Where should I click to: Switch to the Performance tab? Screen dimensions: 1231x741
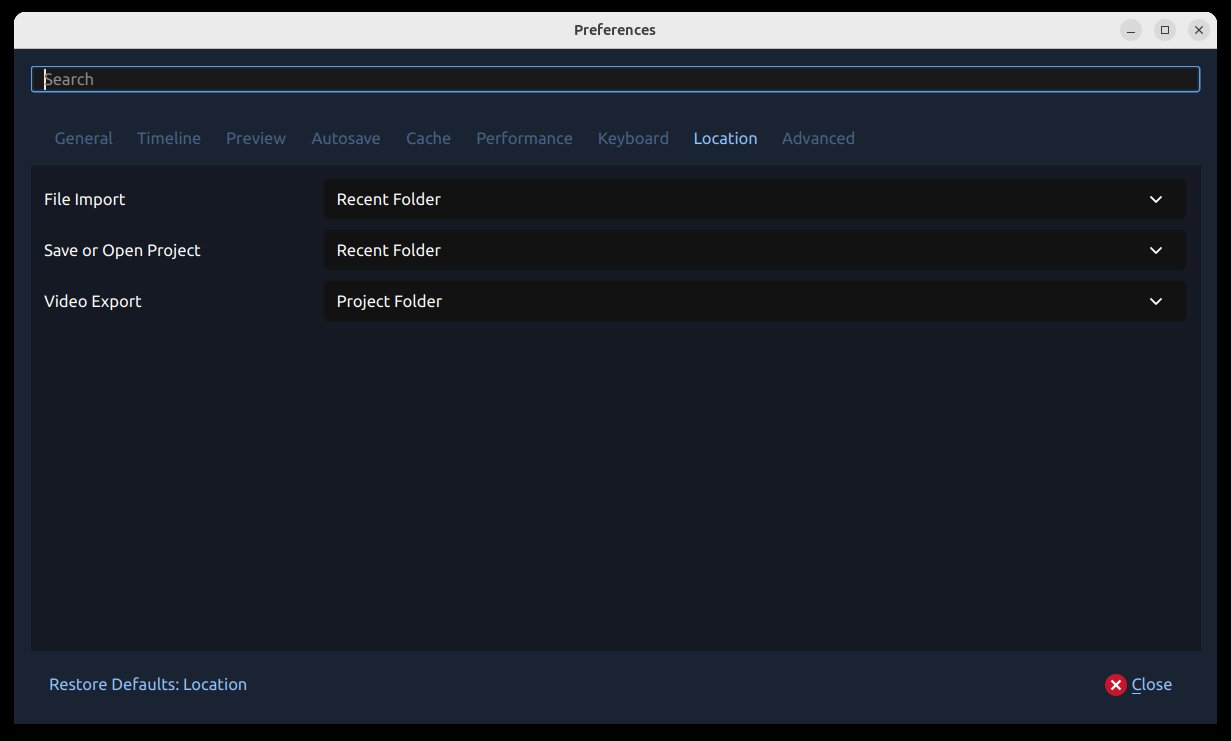[x=524, y=138]
